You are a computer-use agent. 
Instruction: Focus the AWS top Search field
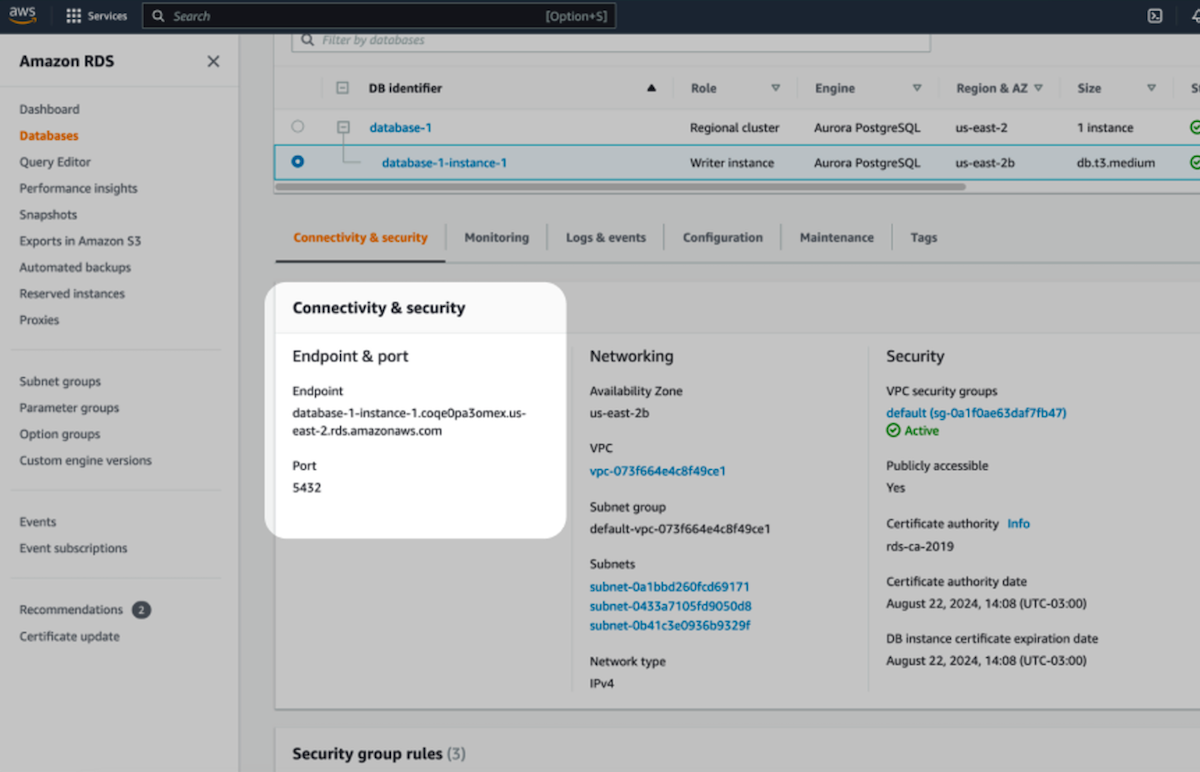[379, 16]
